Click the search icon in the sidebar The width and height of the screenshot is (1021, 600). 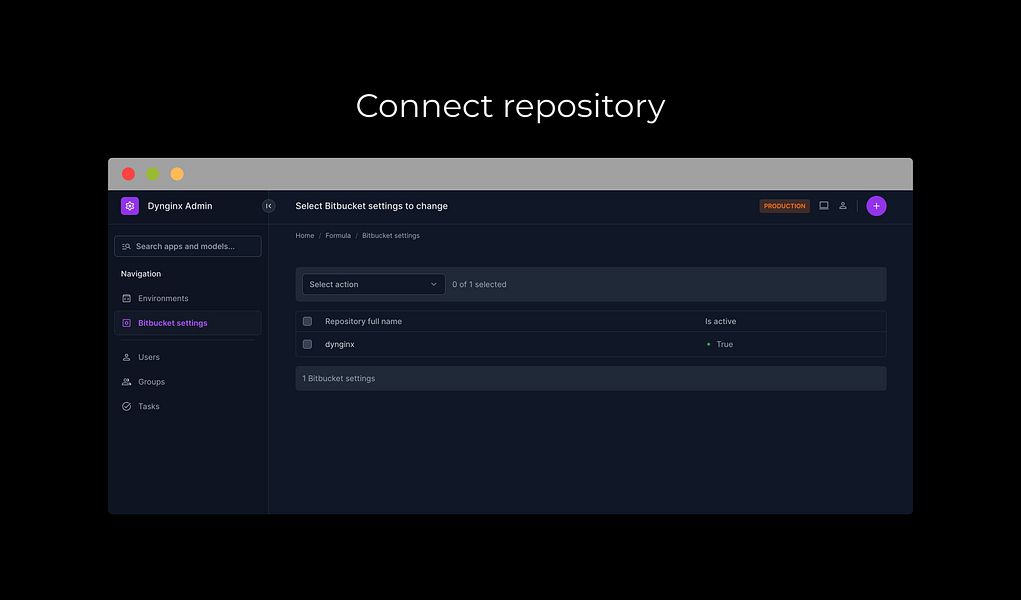(126, 246)
